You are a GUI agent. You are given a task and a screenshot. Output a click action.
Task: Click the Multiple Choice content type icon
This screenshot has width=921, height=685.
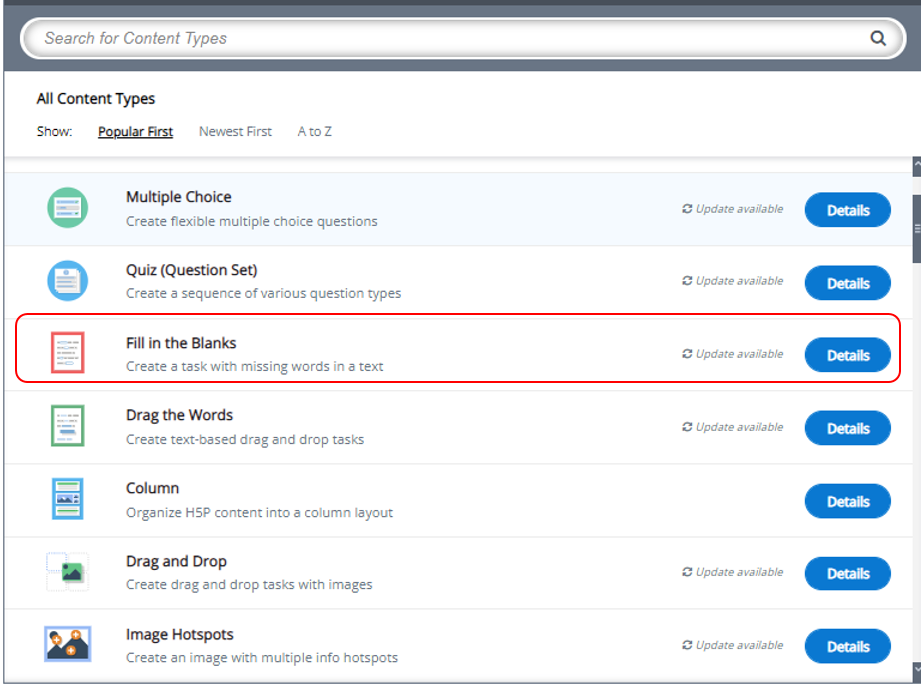67,208
